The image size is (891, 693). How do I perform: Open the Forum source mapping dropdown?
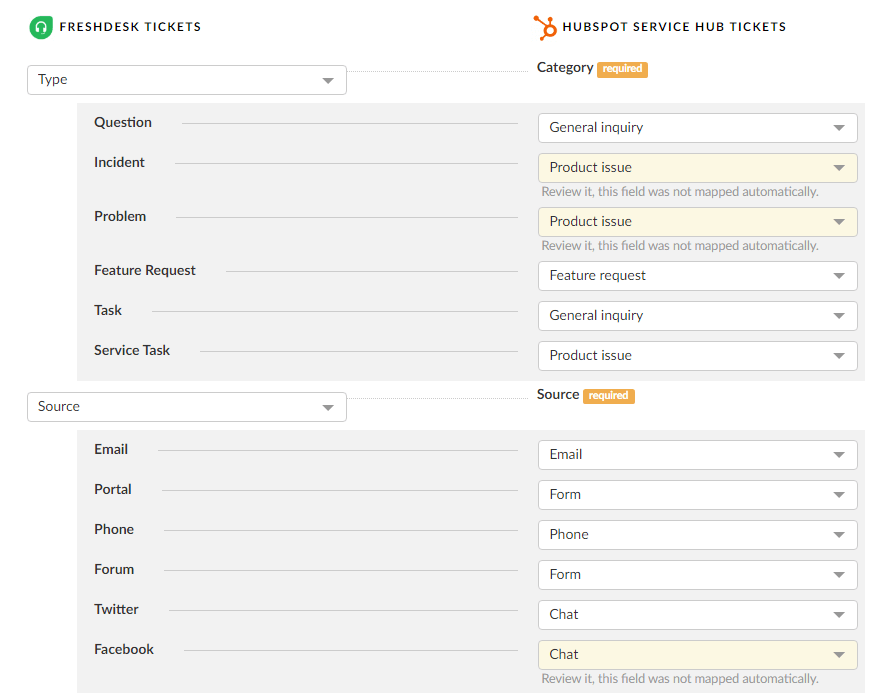click(698, 575)
